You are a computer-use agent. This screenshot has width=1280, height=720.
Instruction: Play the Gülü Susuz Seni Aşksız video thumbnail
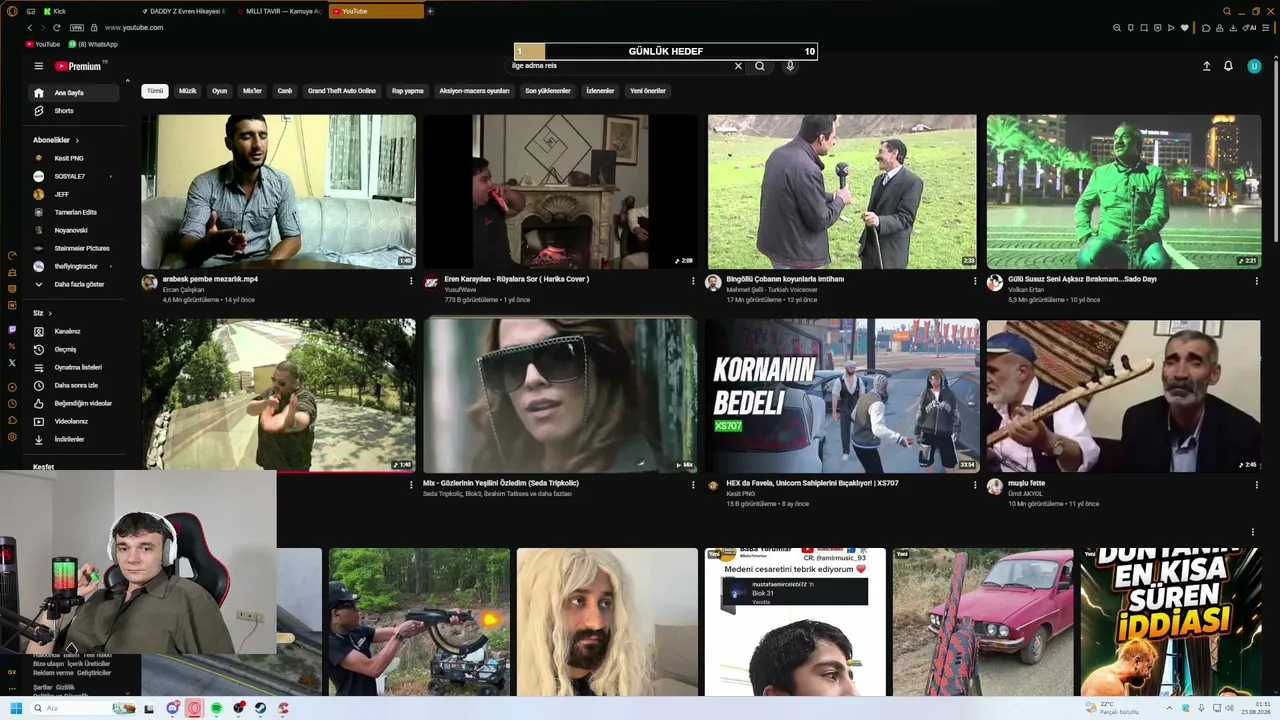click(1124, 191)
